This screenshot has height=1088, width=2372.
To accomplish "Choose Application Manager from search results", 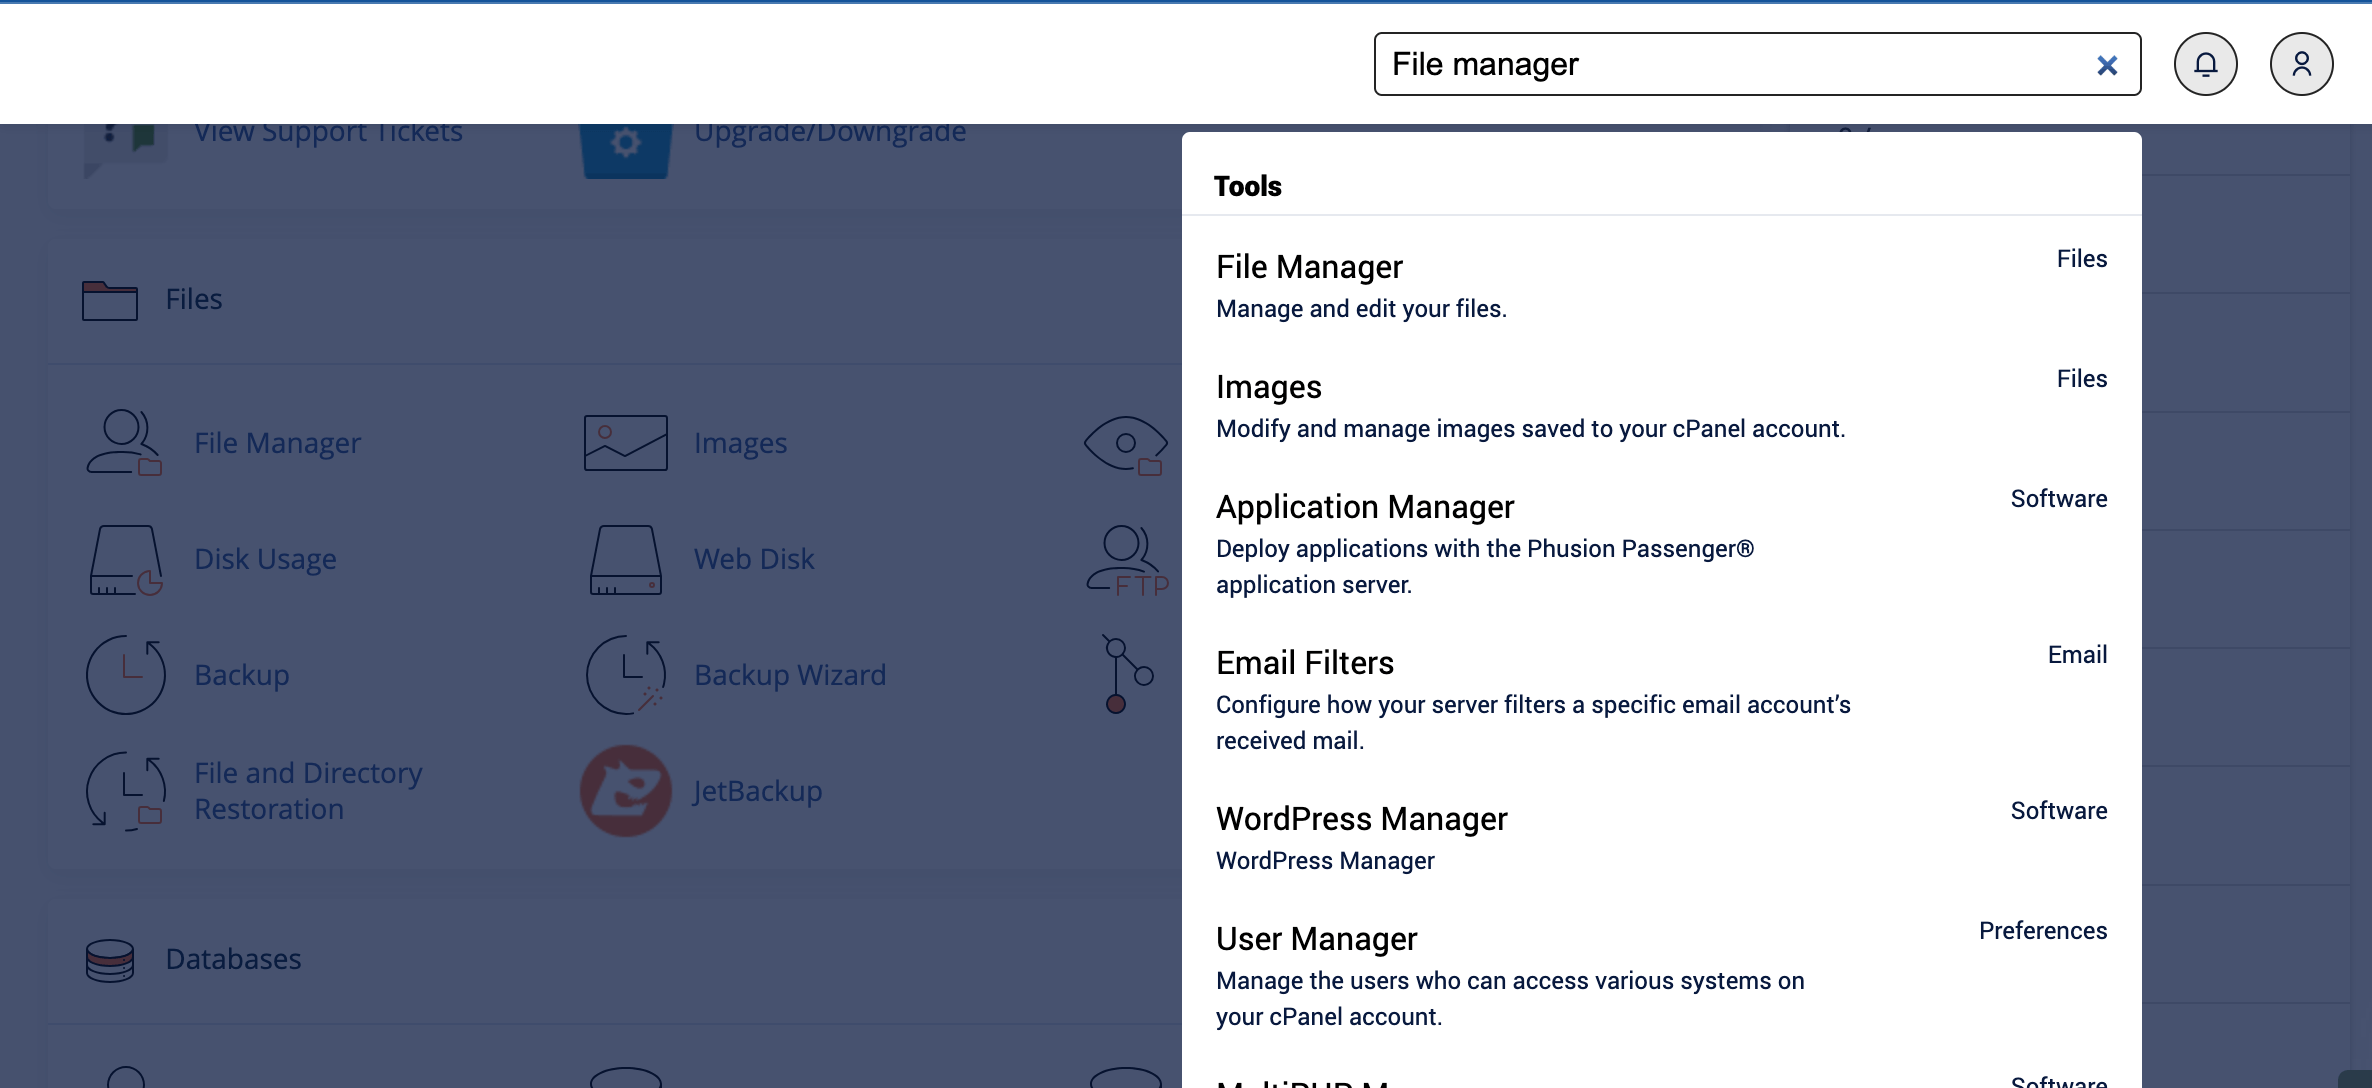I will click(1364, 507).
